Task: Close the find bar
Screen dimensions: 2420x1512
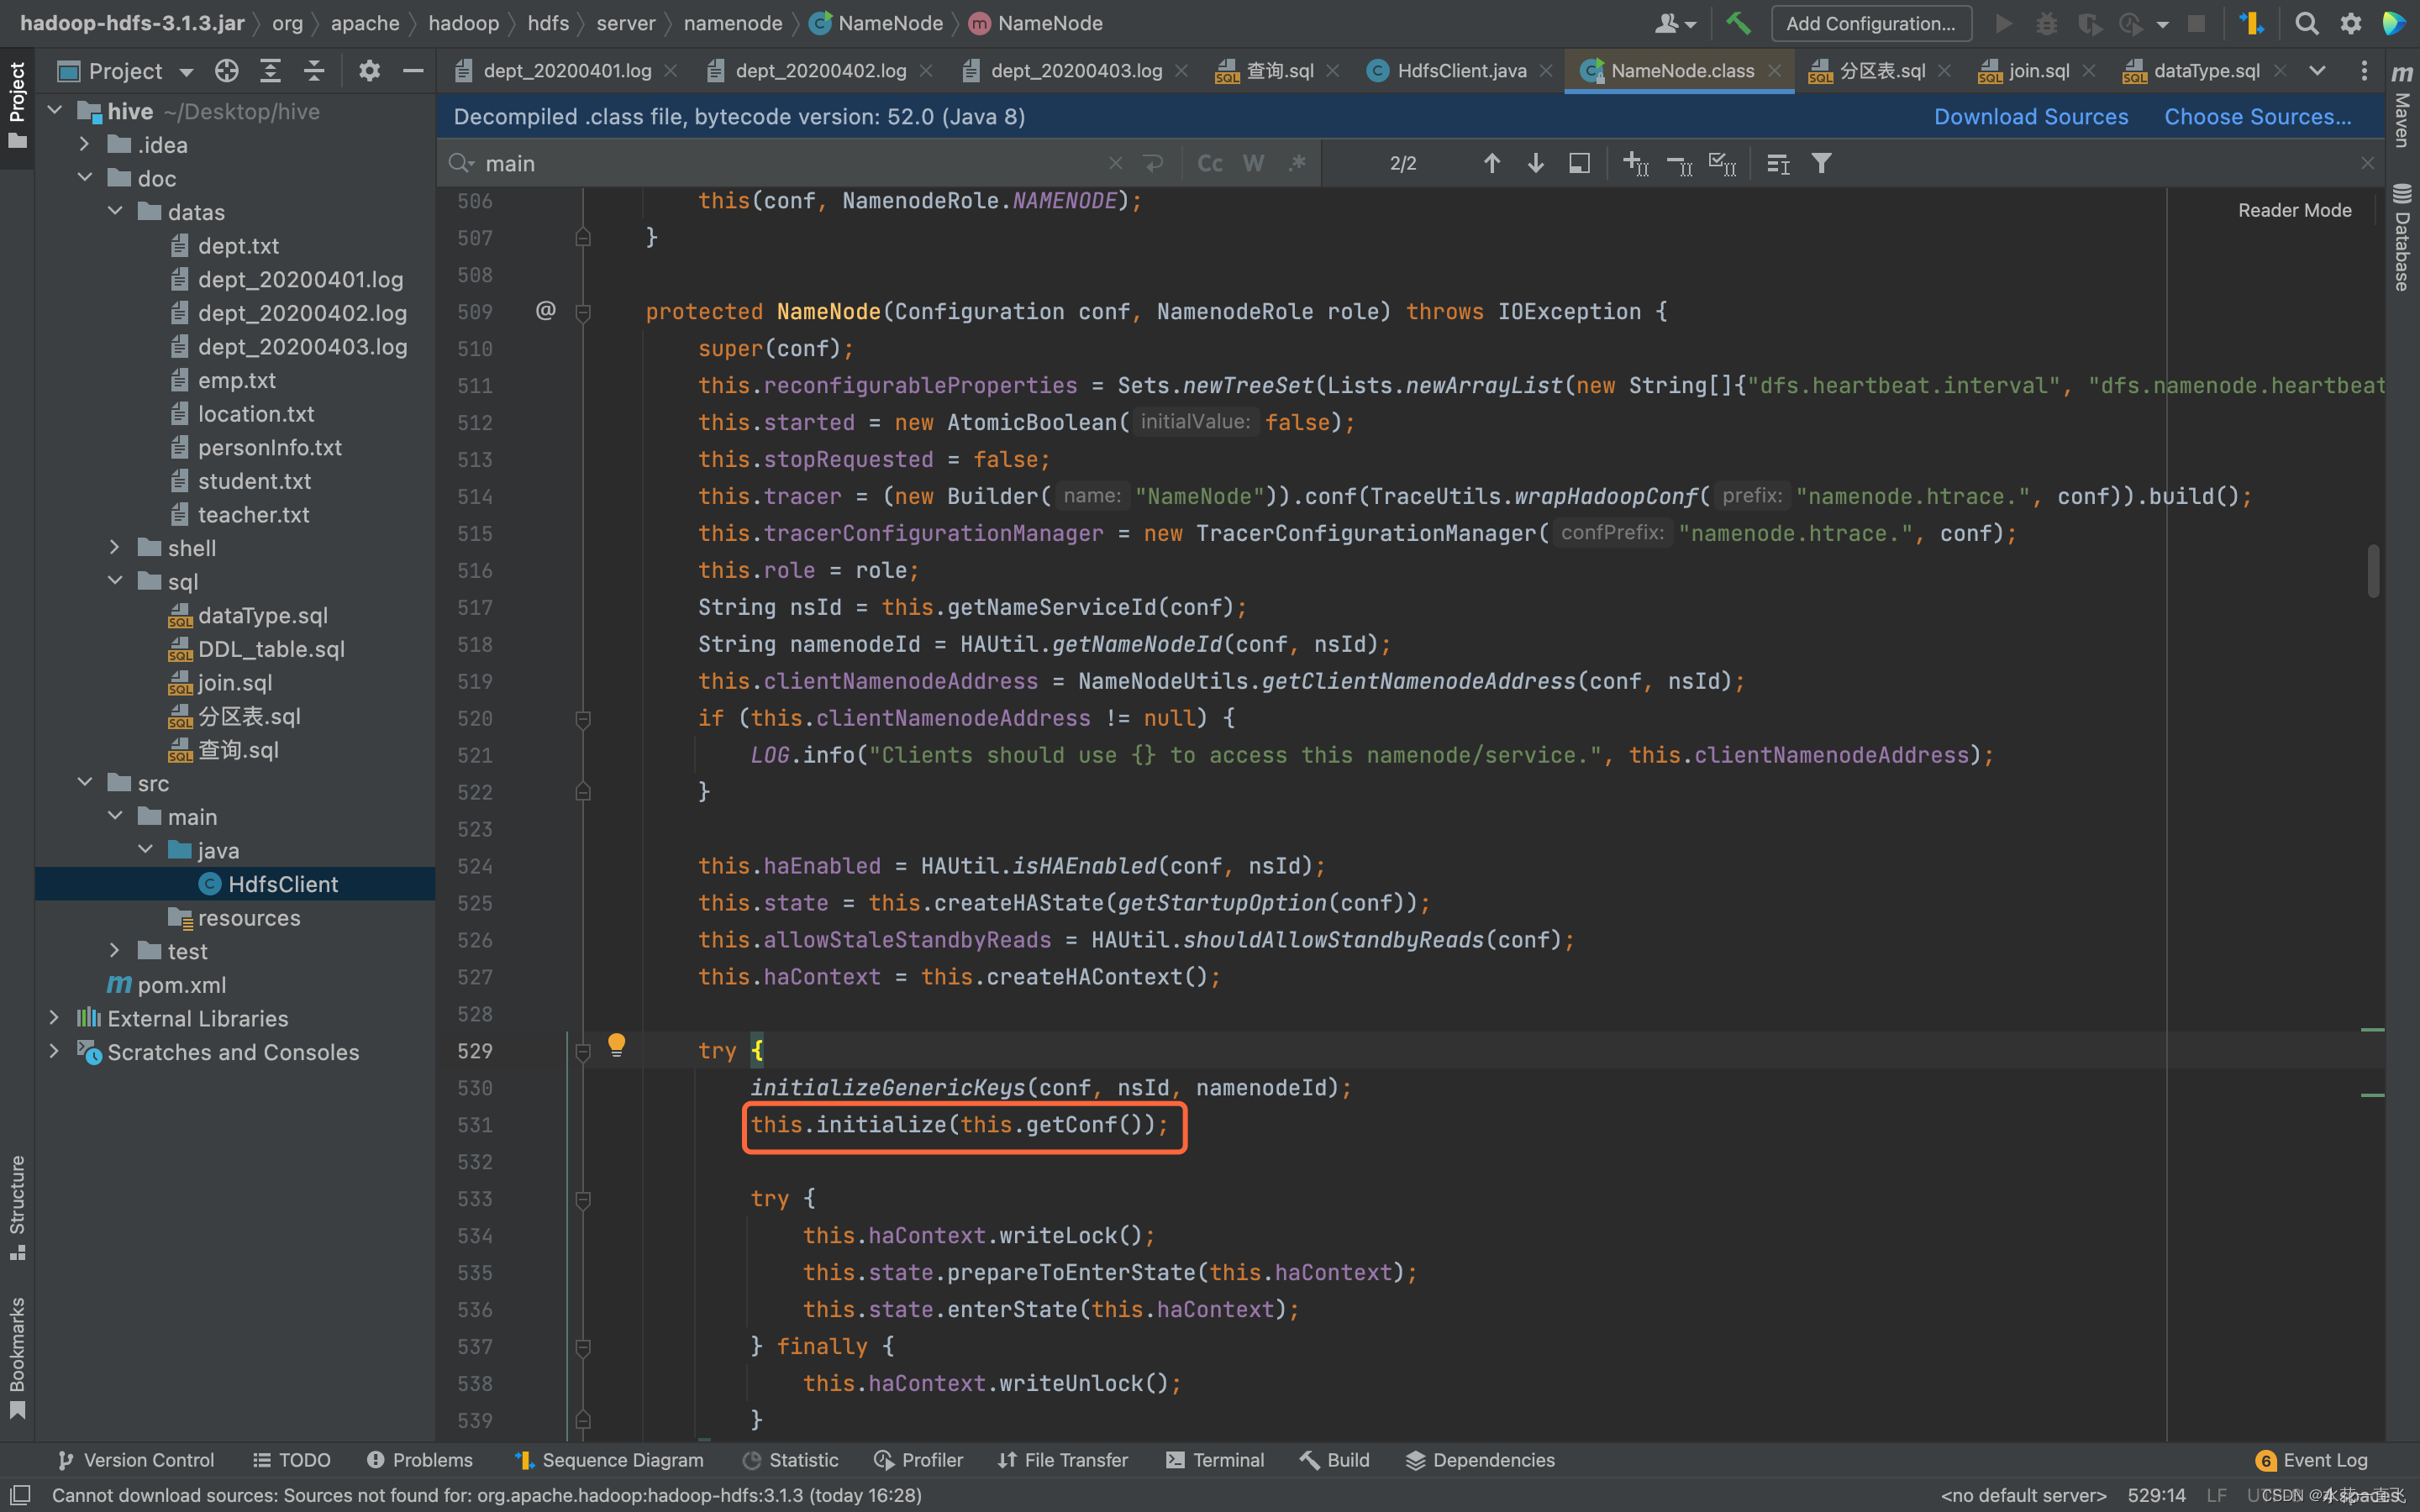Action: click(x=2367, y=163)
